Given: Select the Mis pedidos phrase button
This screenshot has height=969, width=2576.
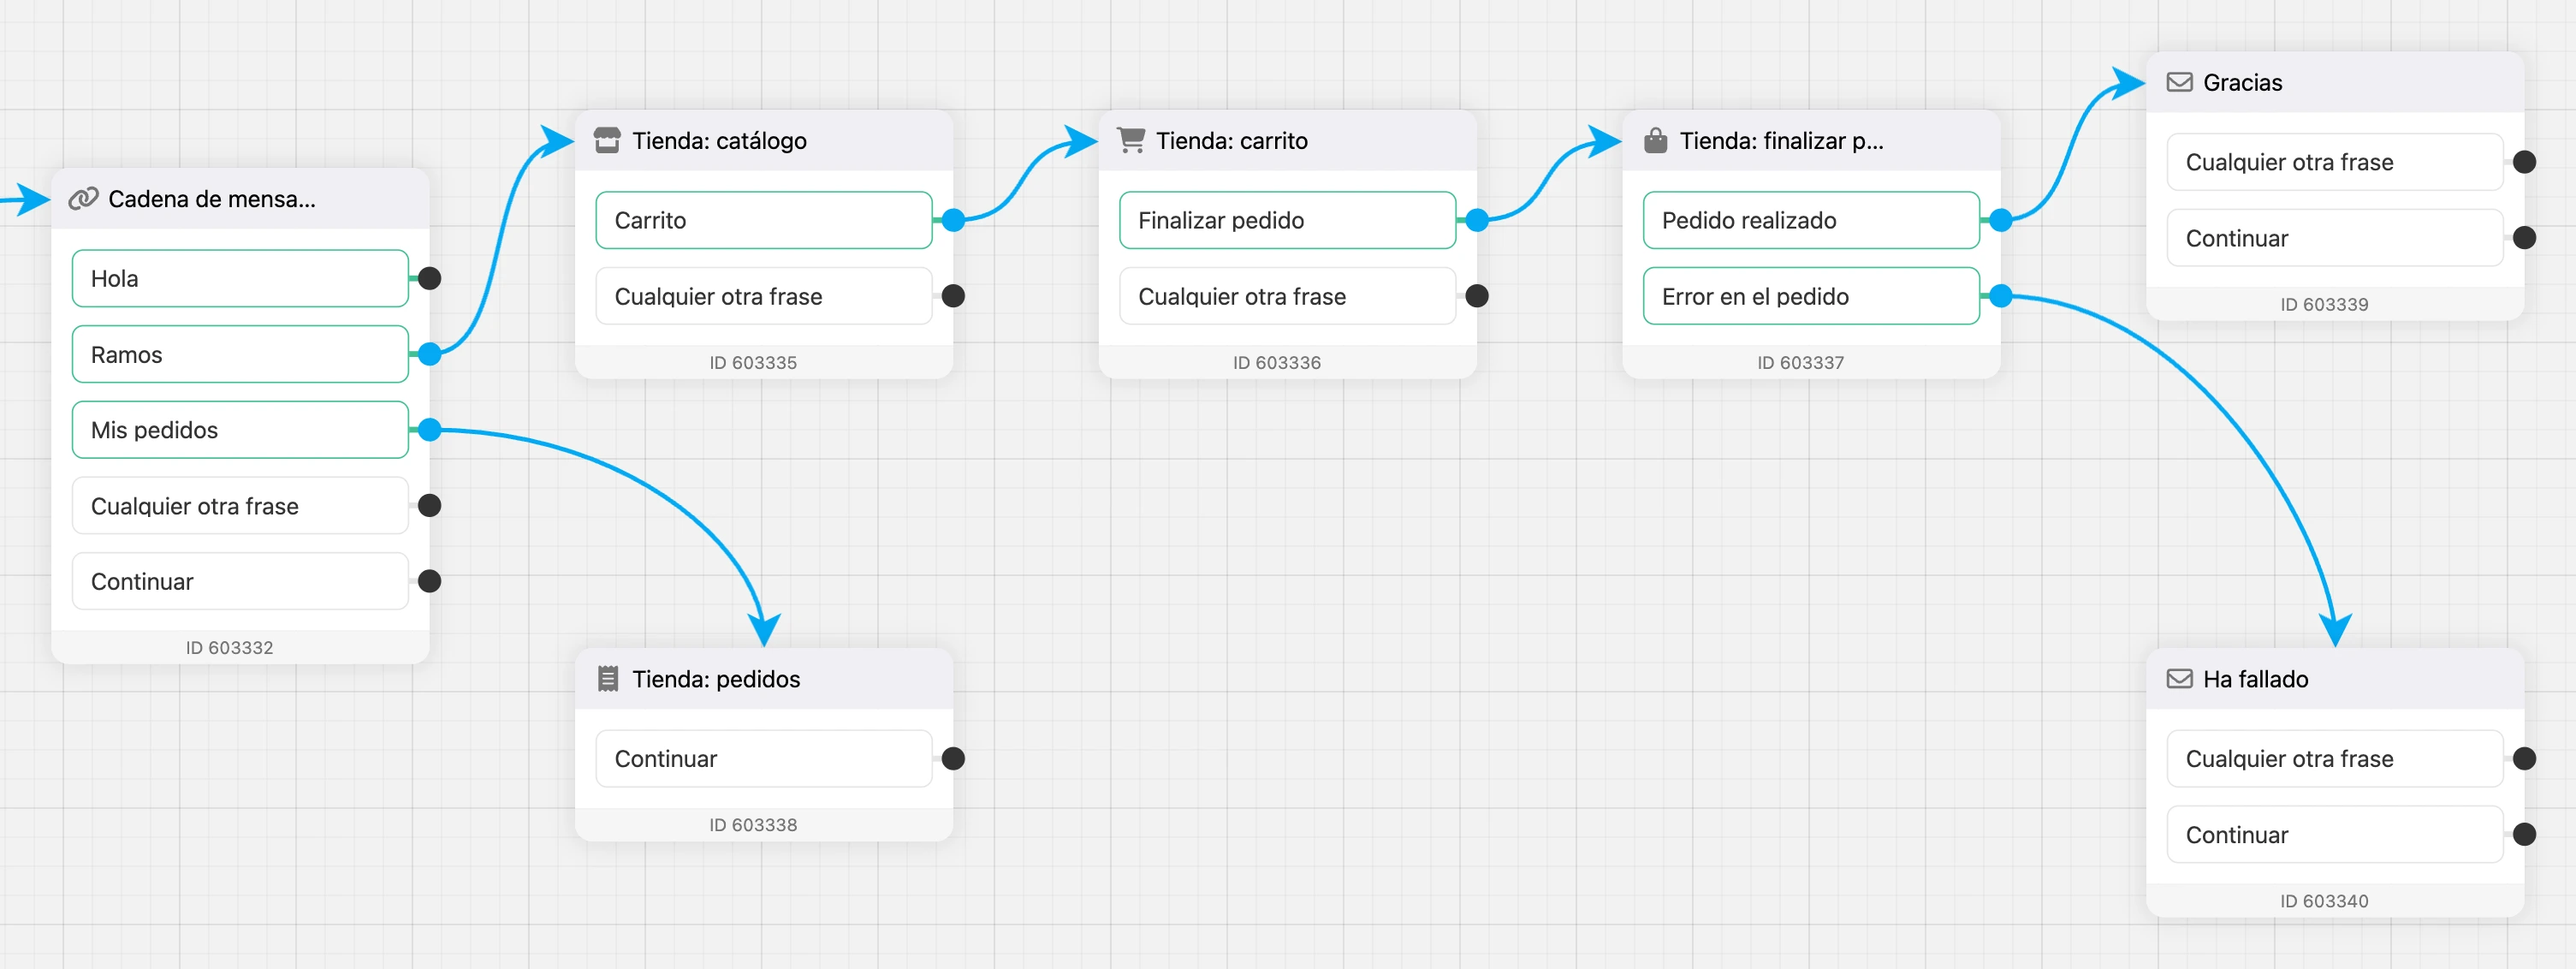Looking at the screenshot, I should click(240, 430).
